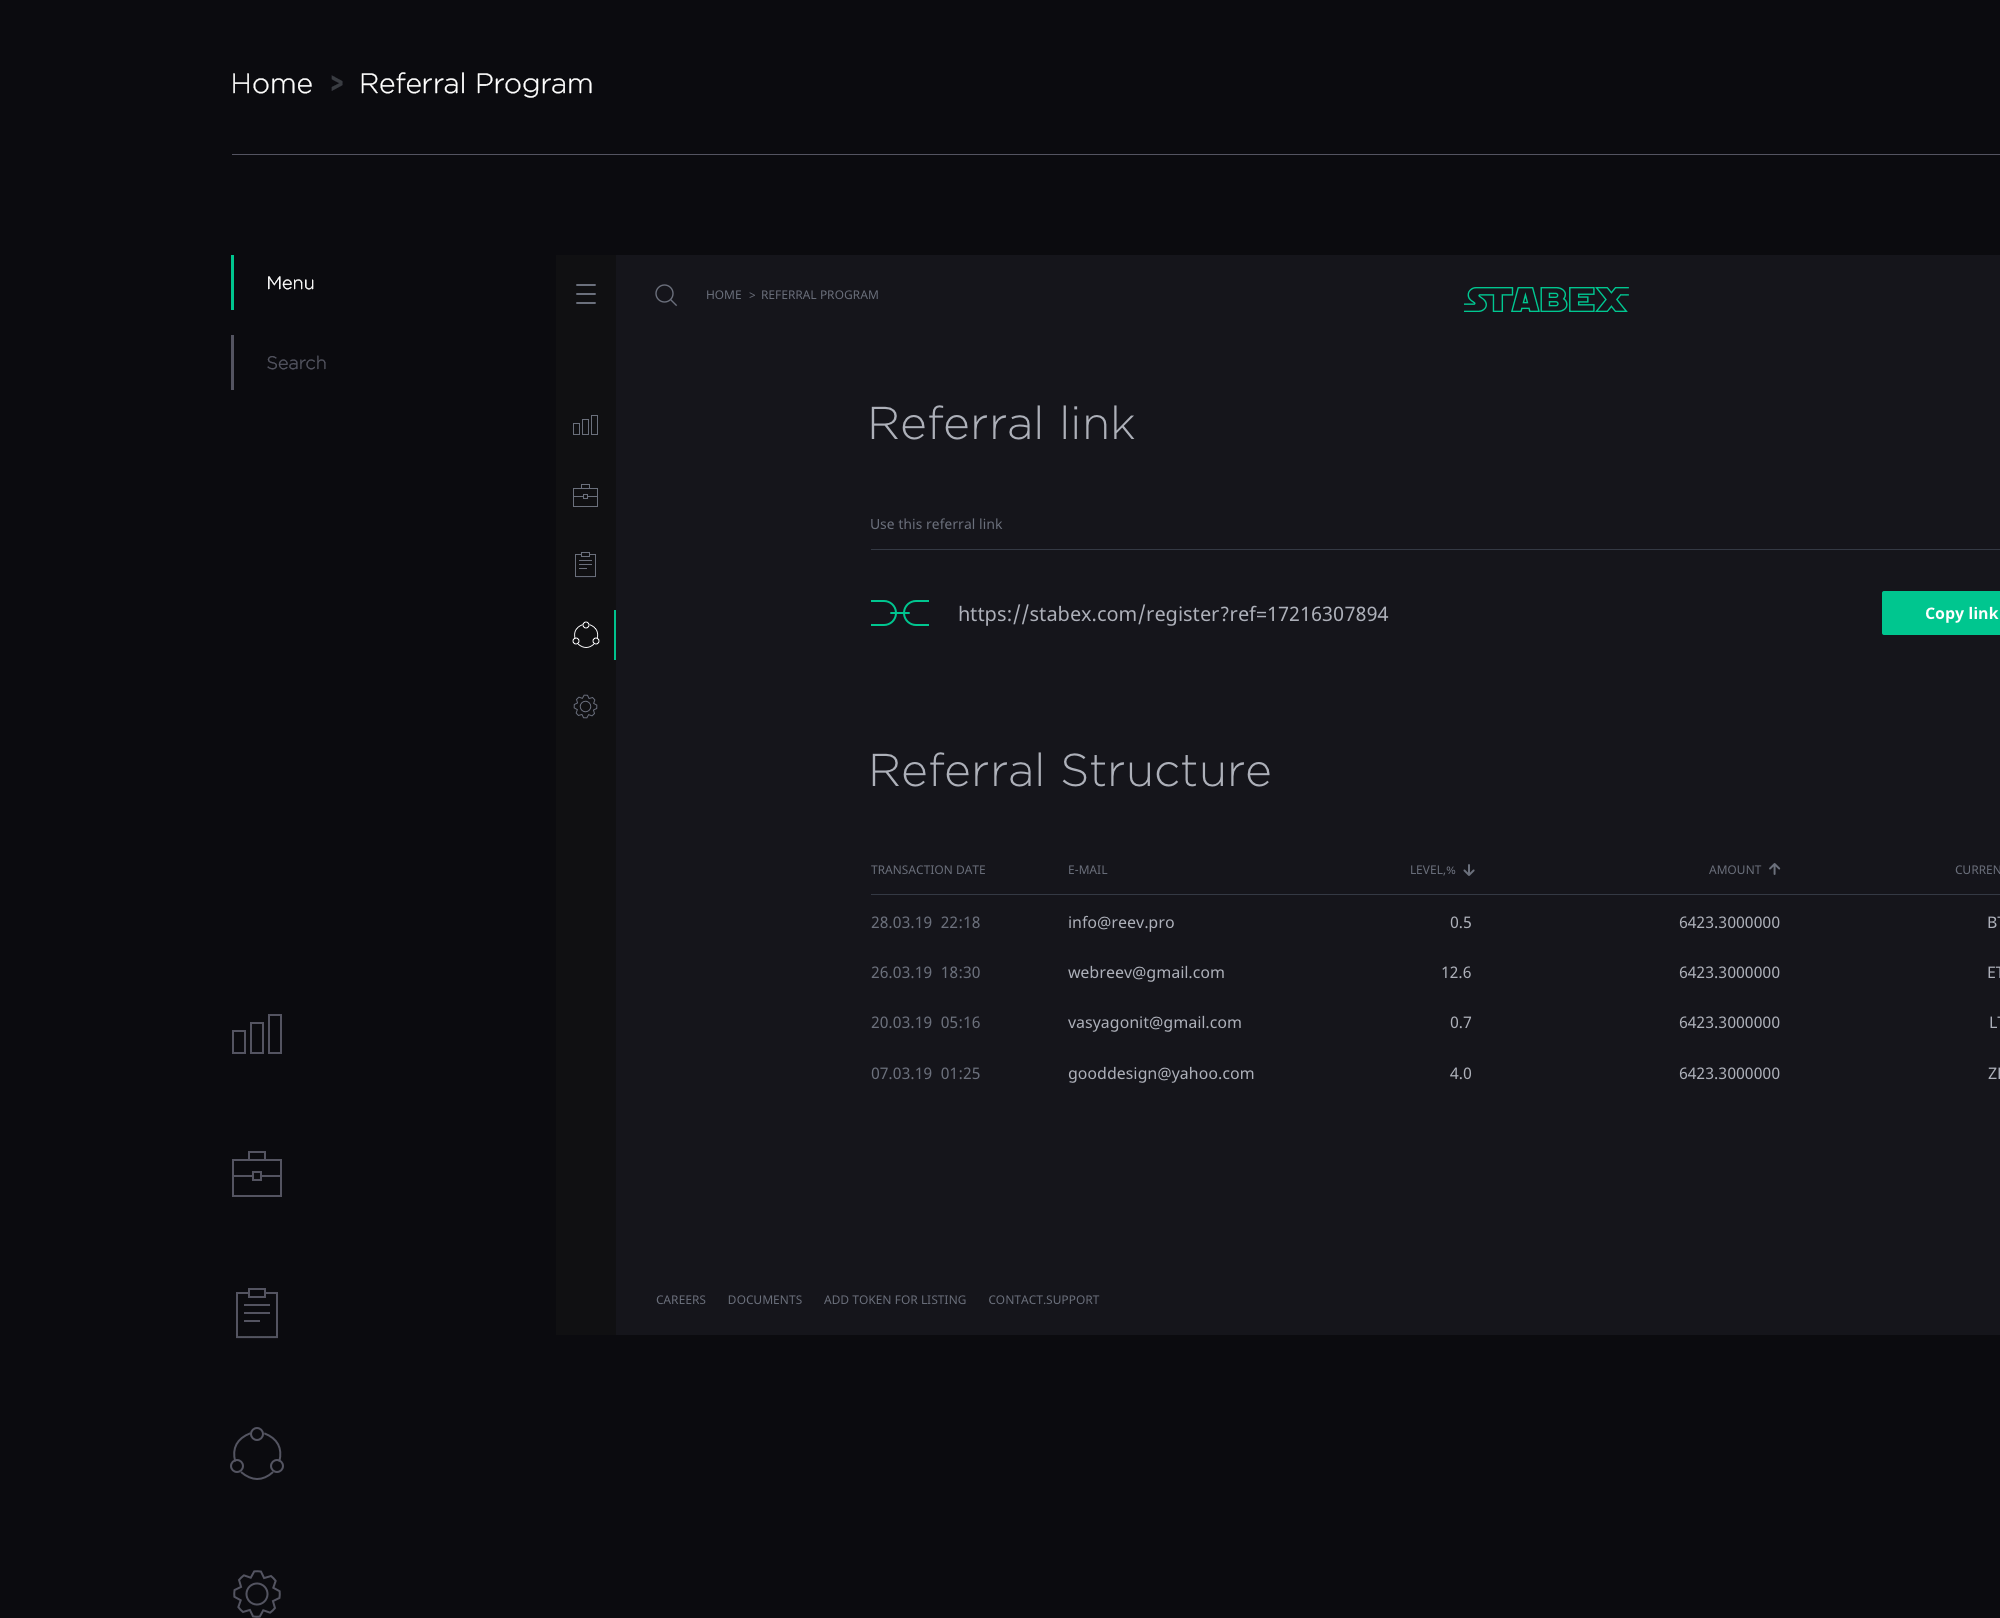Open Add Token For Listing link
This screenshot has width=2000, height=1618.
pyautogui.click(x=895, y=1300)
